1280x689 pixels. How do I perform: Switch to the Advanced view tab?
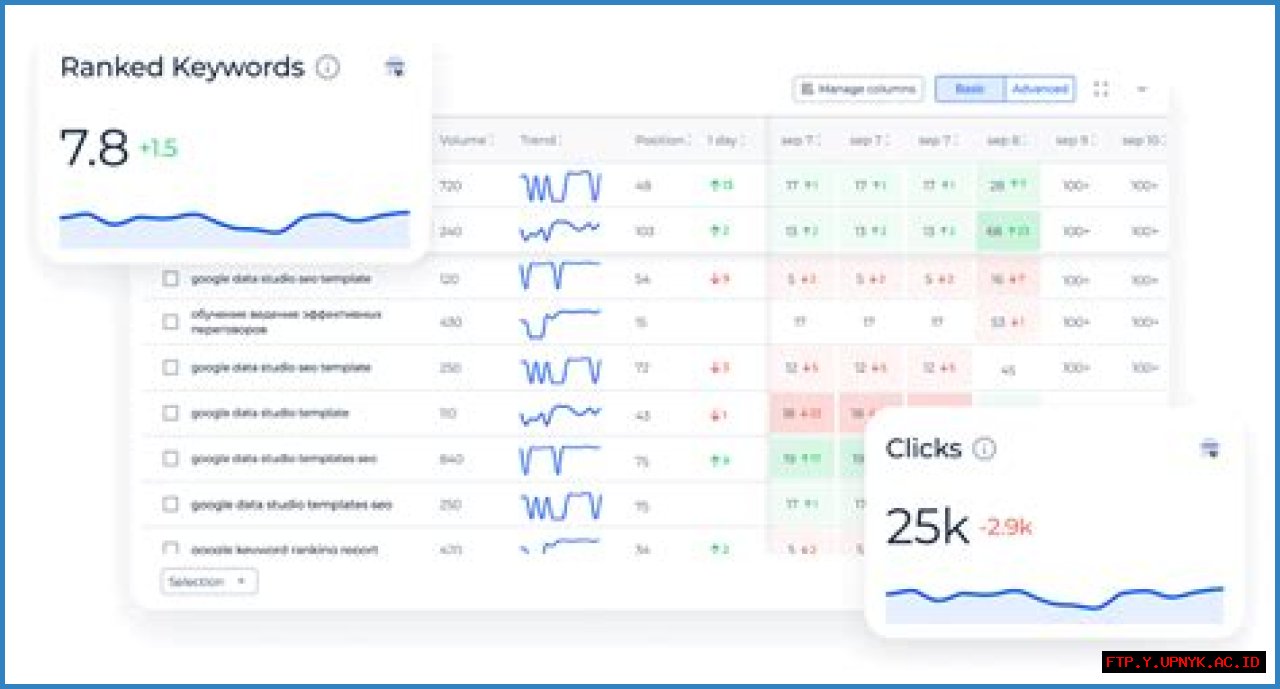coord(1039,88)
